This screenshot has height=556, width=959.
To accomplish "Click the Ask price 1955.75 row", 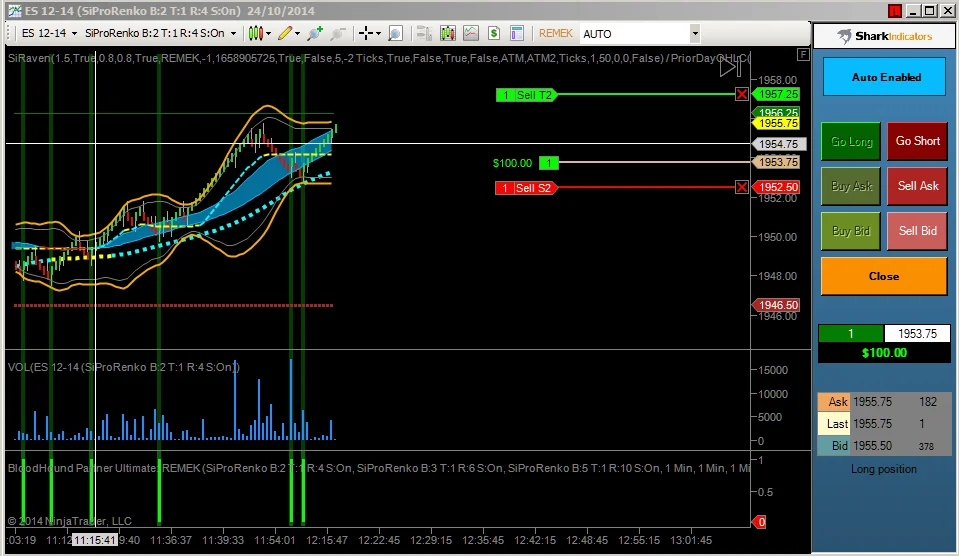I will coord(884,402).
